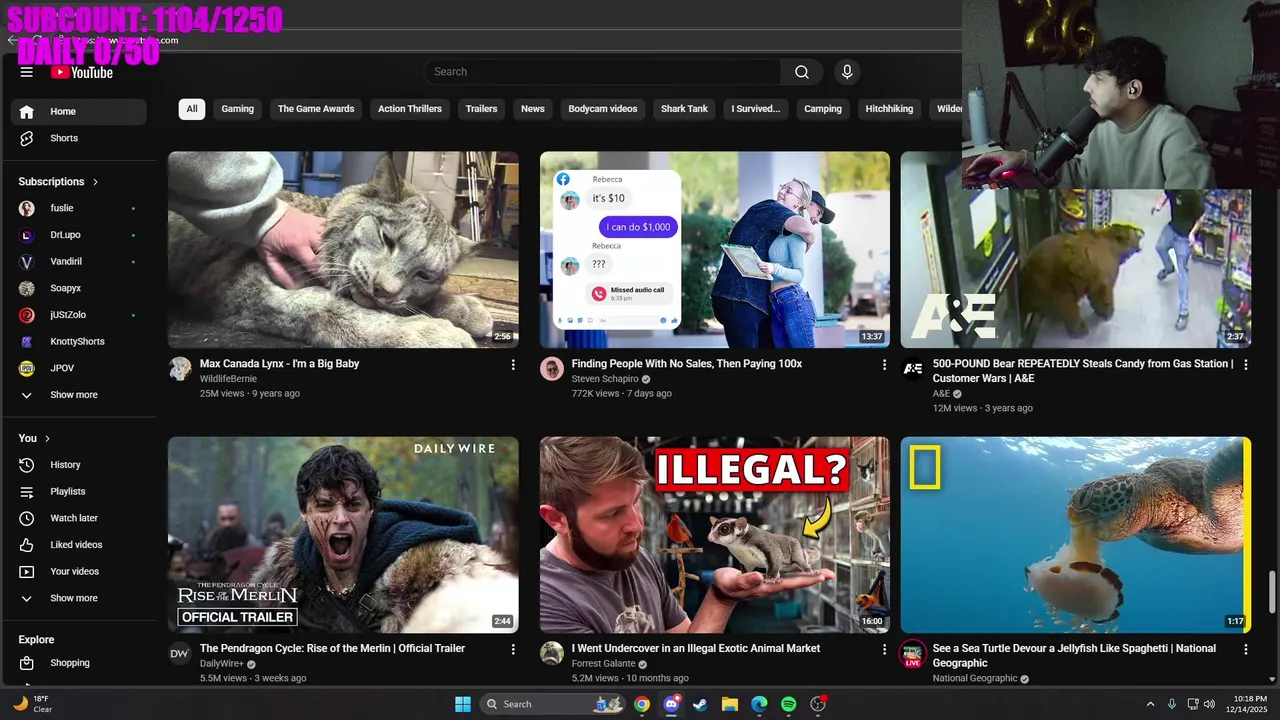Open DrLupo channel subscription

coord(79,235)
